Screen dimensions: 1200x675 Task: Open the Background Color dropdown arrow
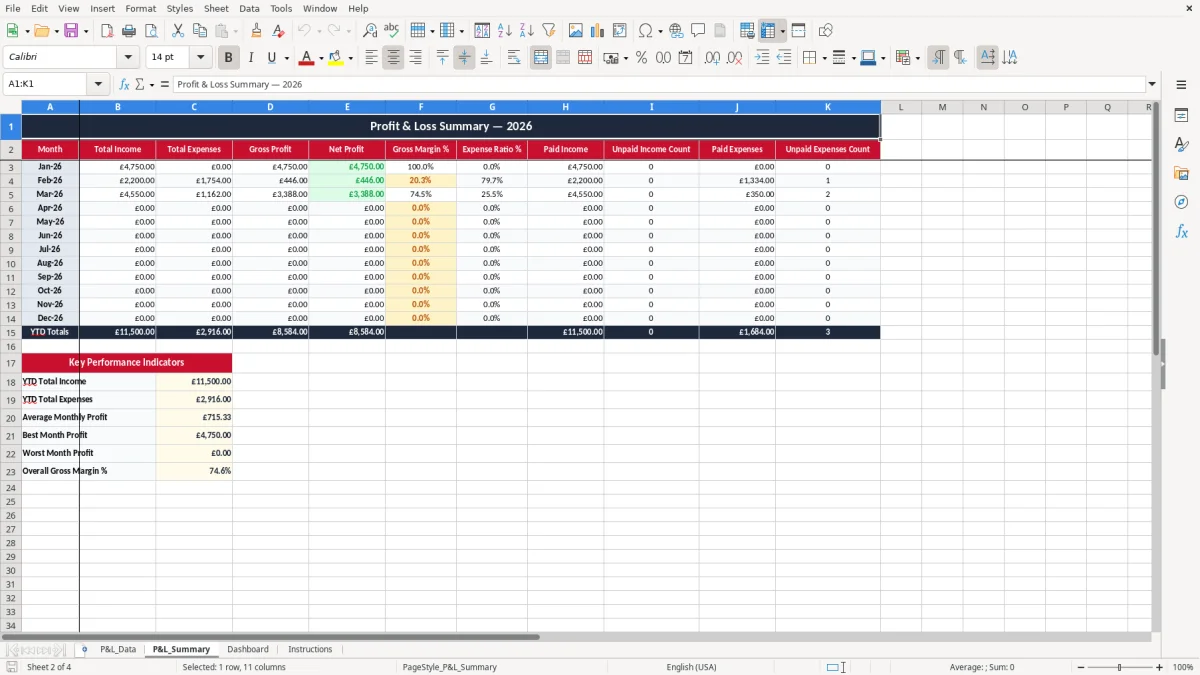click(351, 58)
